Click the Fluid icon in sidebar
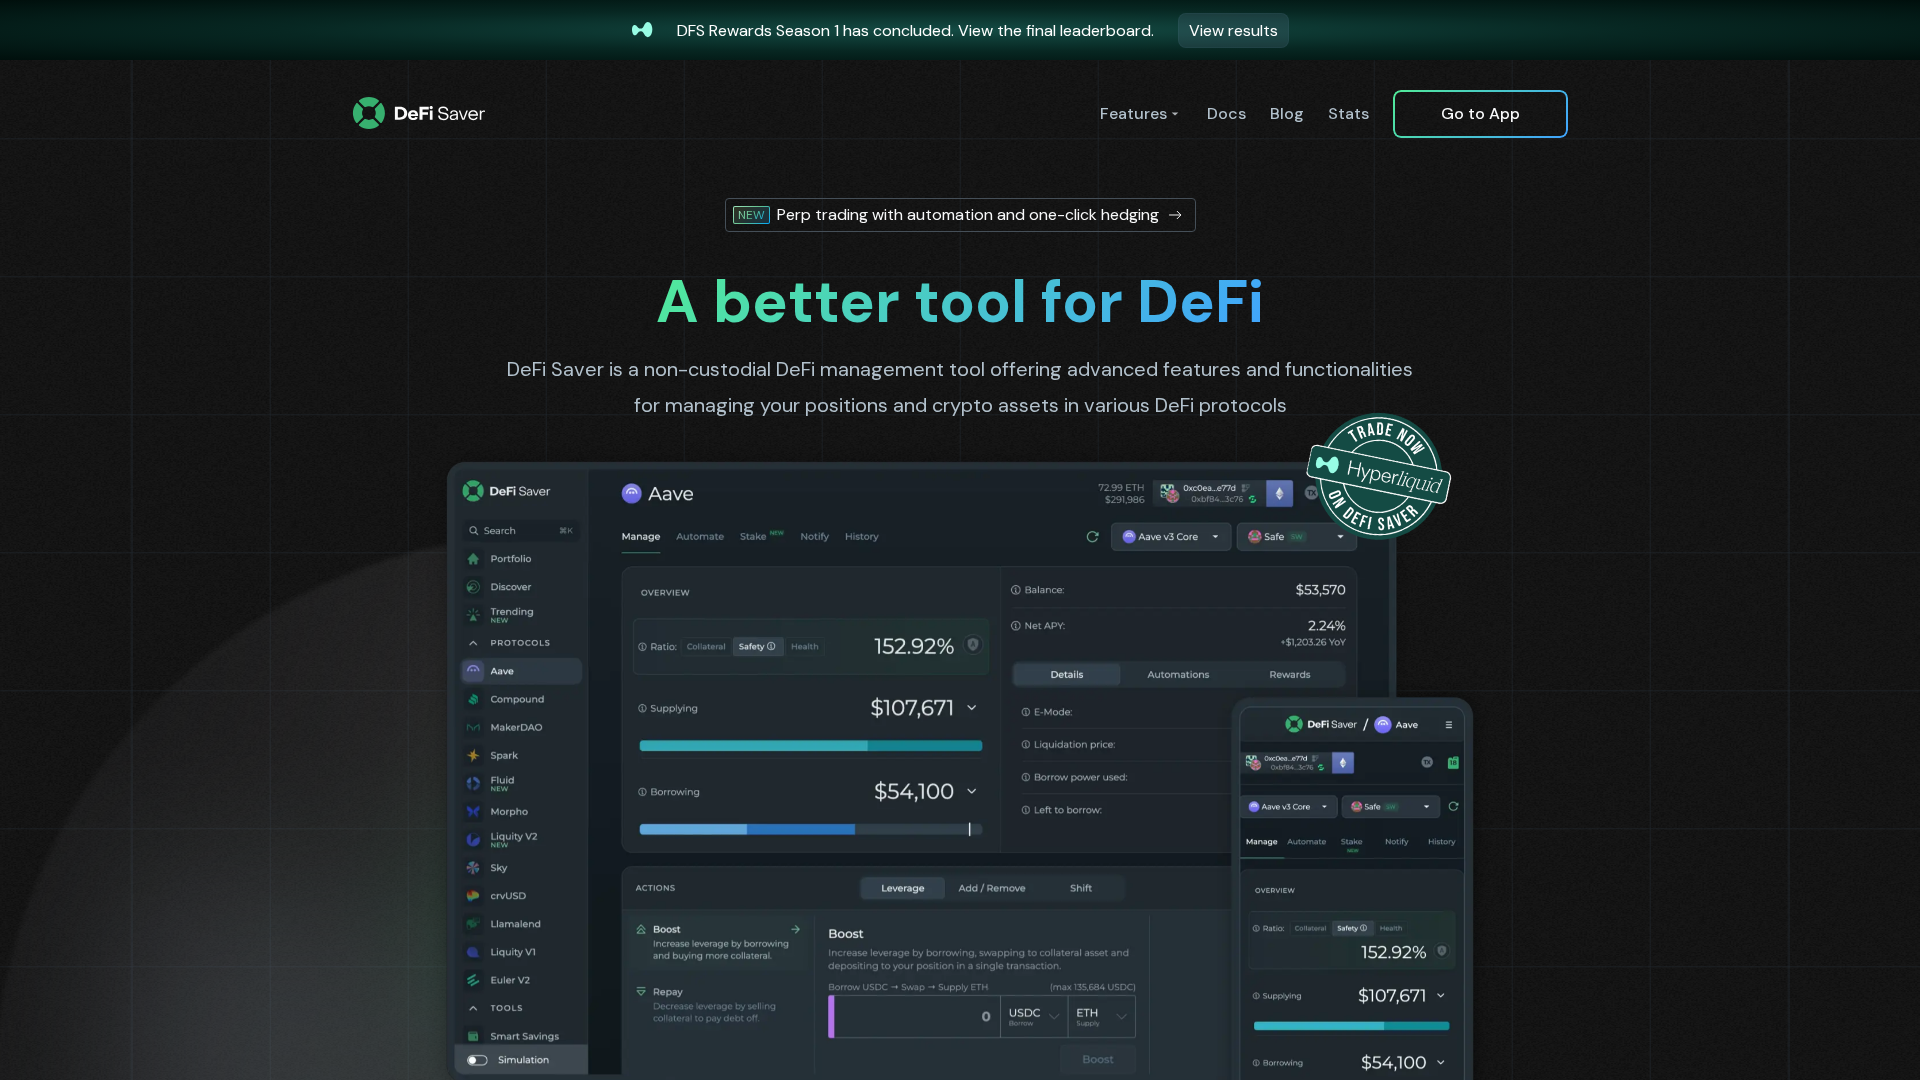Screen dimensions: 1920x1080 tap(473, 783)
